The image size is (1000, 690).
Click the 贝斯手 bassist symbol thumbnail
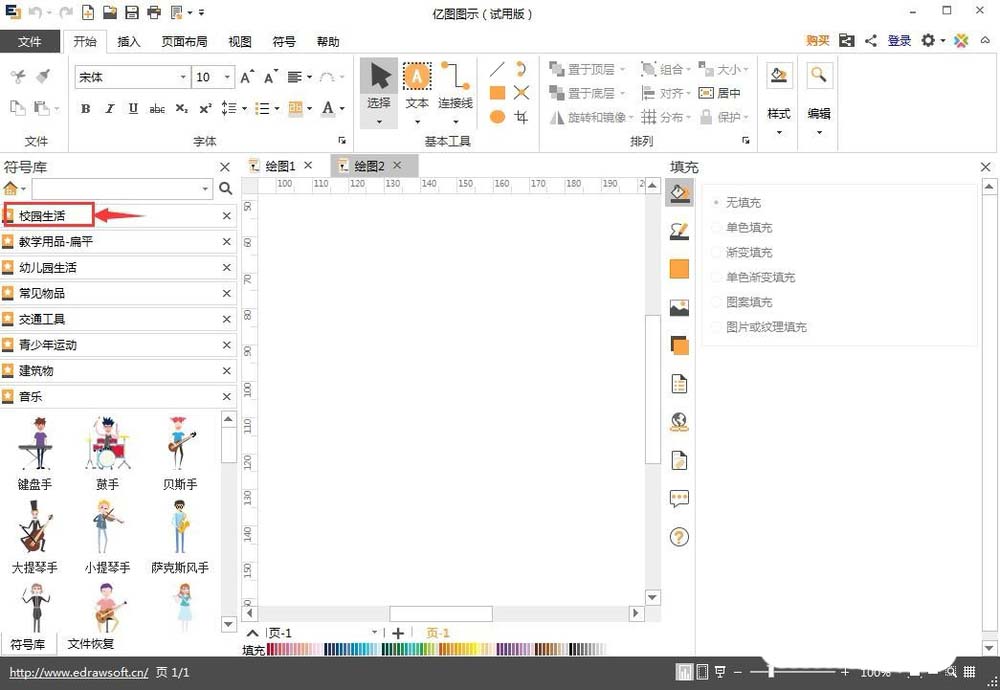click(179, 446)
